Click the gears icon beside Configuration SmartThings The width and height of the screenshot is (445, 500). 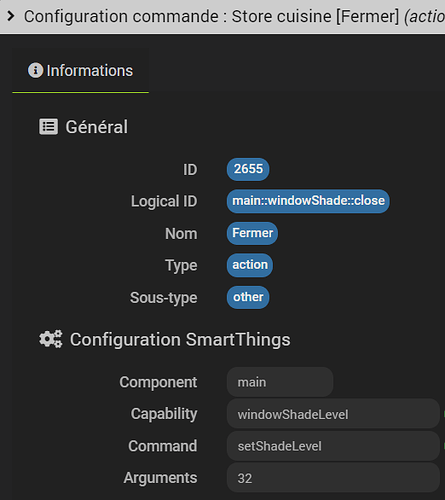click(51, 339)
